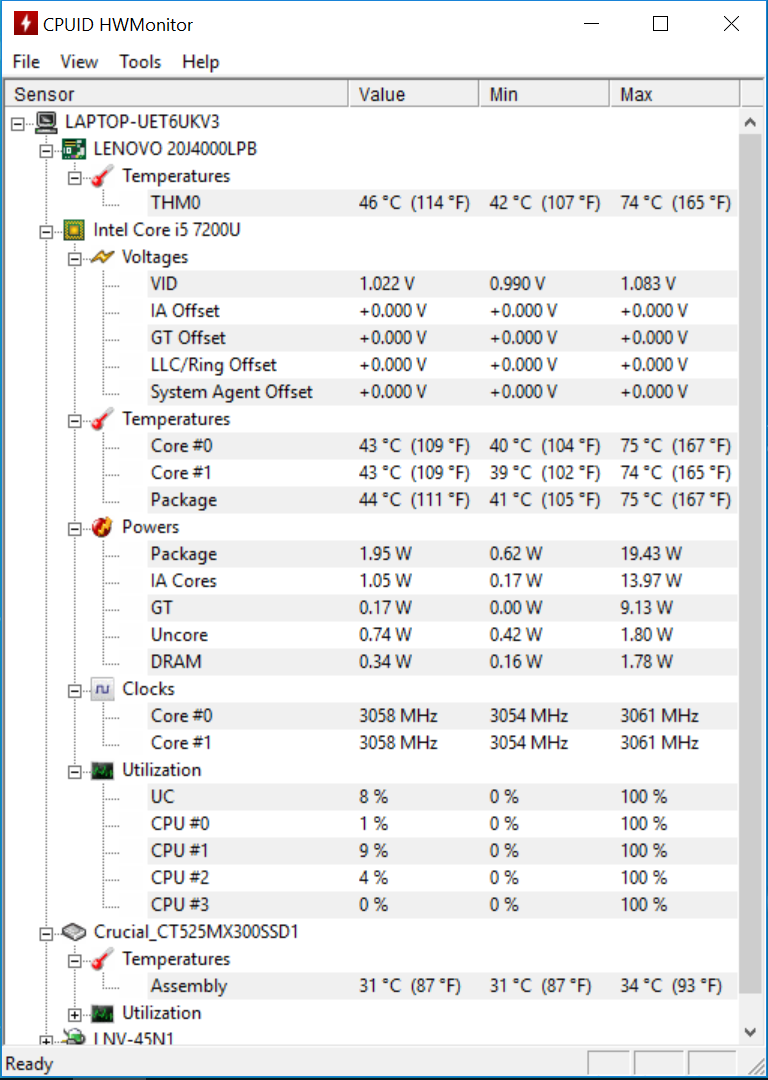Click the laptop computer icon beside LAPTOP-UET6UKV3
Viewport: 768px width, 1080px height.
46,123
